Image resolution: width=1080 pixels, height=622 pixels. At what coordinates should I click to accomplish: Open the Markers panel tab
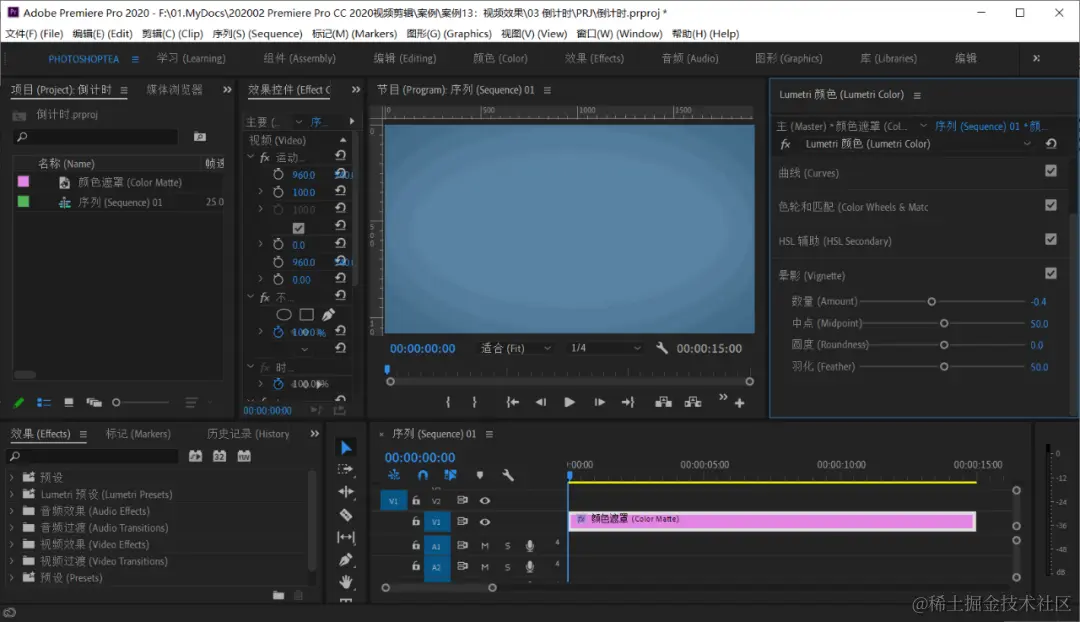coord(138,434)
